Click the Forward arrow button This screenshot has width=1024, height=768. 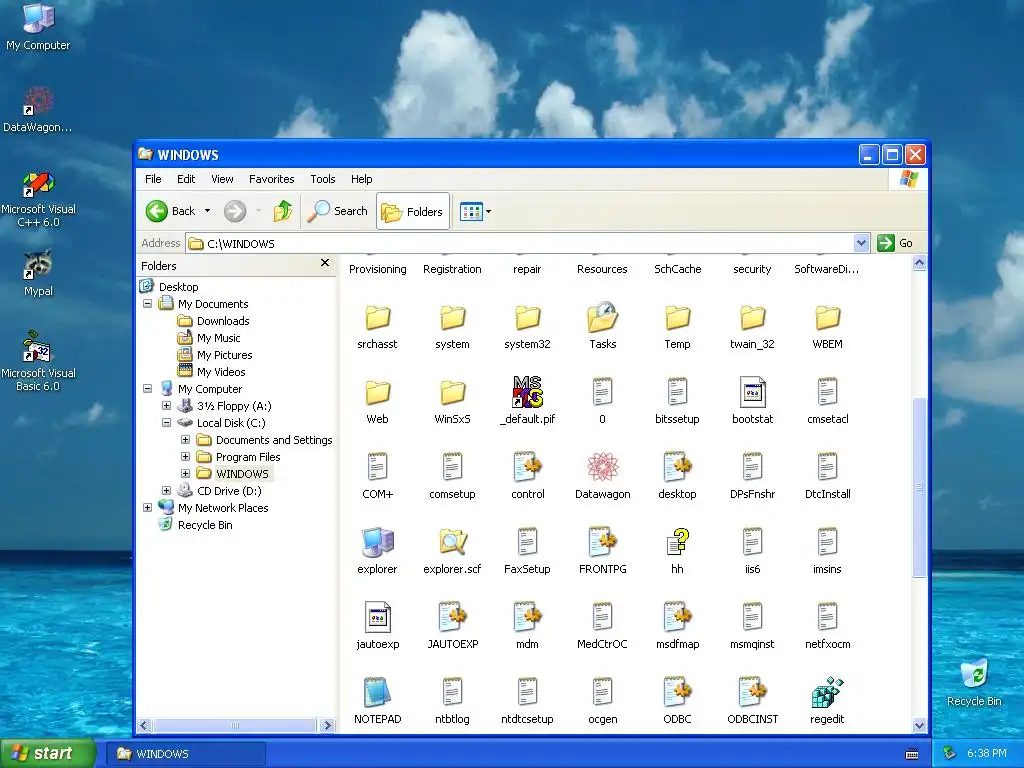(235, 211)
